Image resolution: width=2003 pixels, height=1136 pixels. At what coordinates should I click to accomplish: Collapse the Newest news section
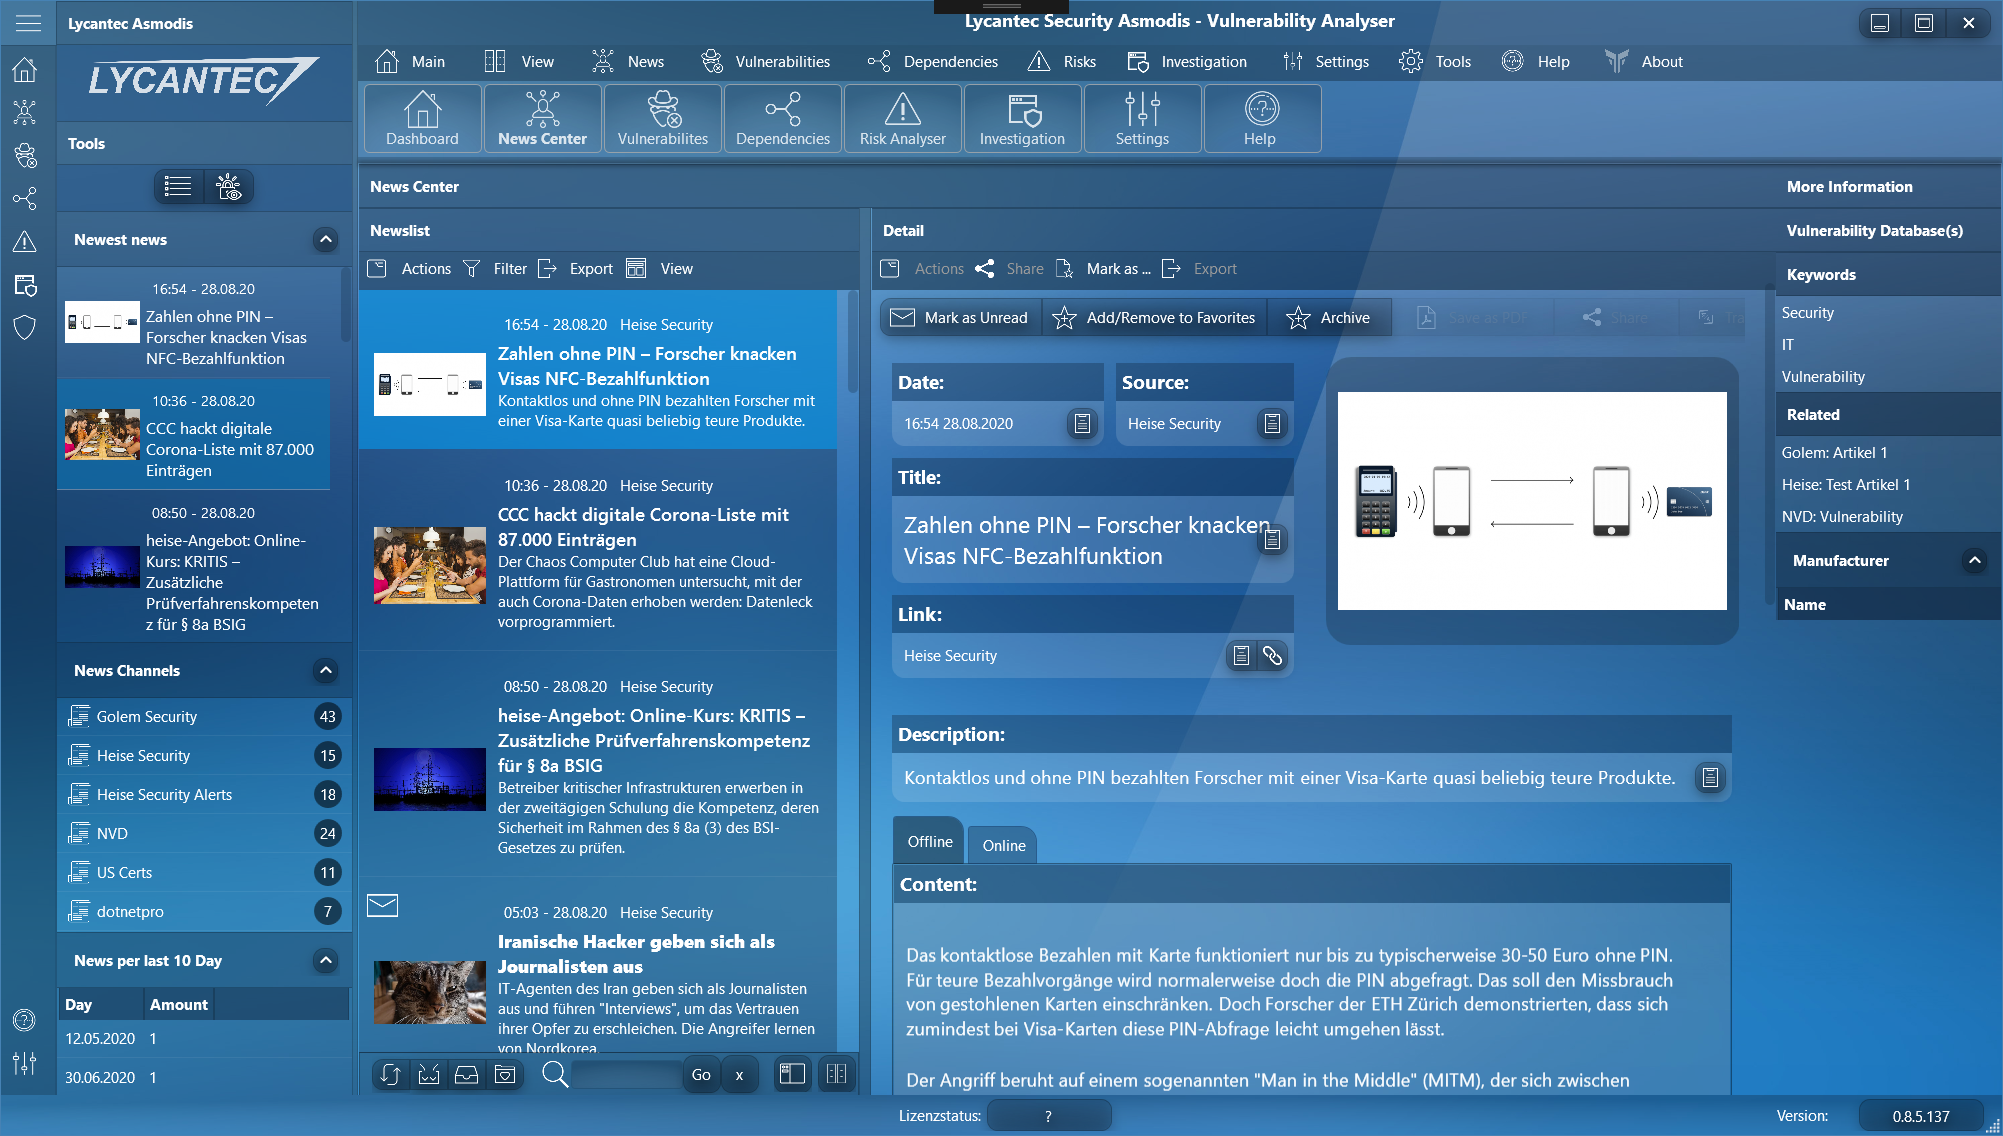(325, 240)
